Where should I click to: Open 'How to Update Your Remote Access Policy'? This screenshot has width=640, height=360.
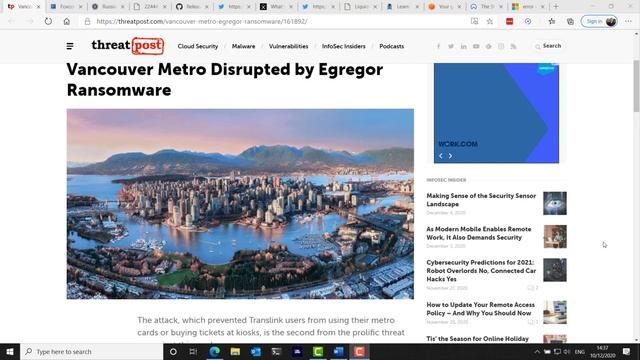(480, 309)
